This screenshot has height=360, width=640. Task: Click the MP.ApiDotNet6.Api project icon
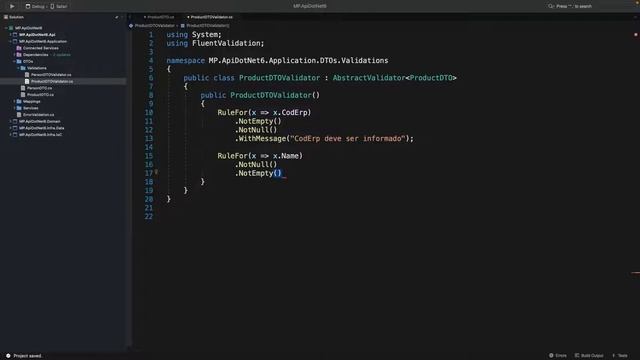(15, 35)
